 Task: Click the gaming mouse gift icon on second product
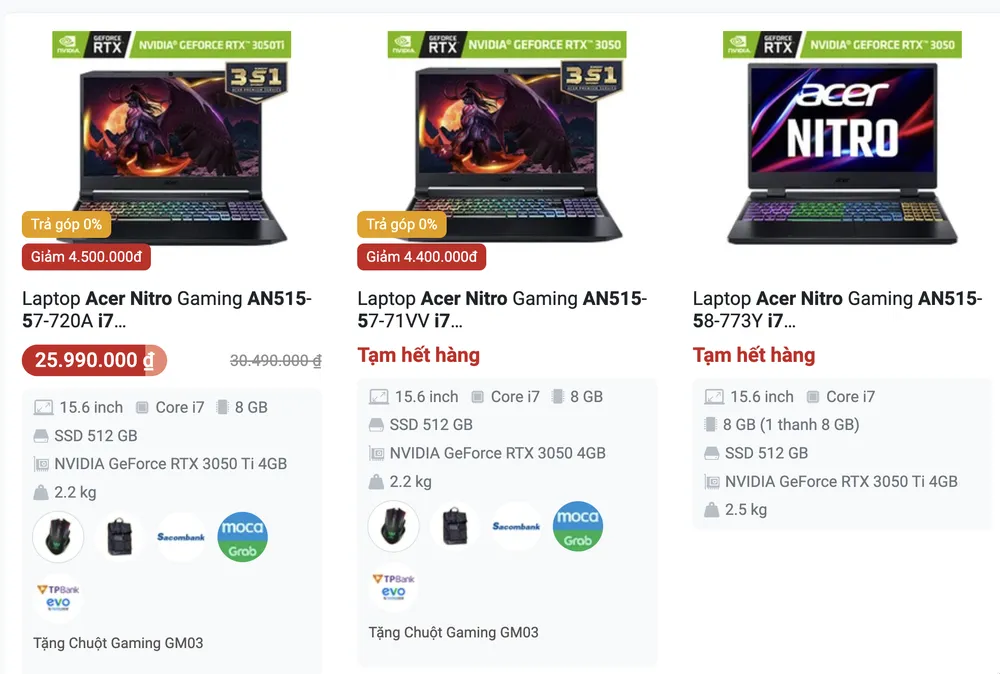click(x=393, y=526)
